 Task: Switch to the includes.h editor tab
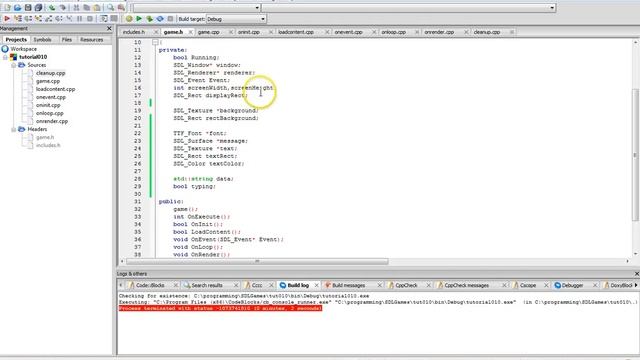[x=134, y=32]
